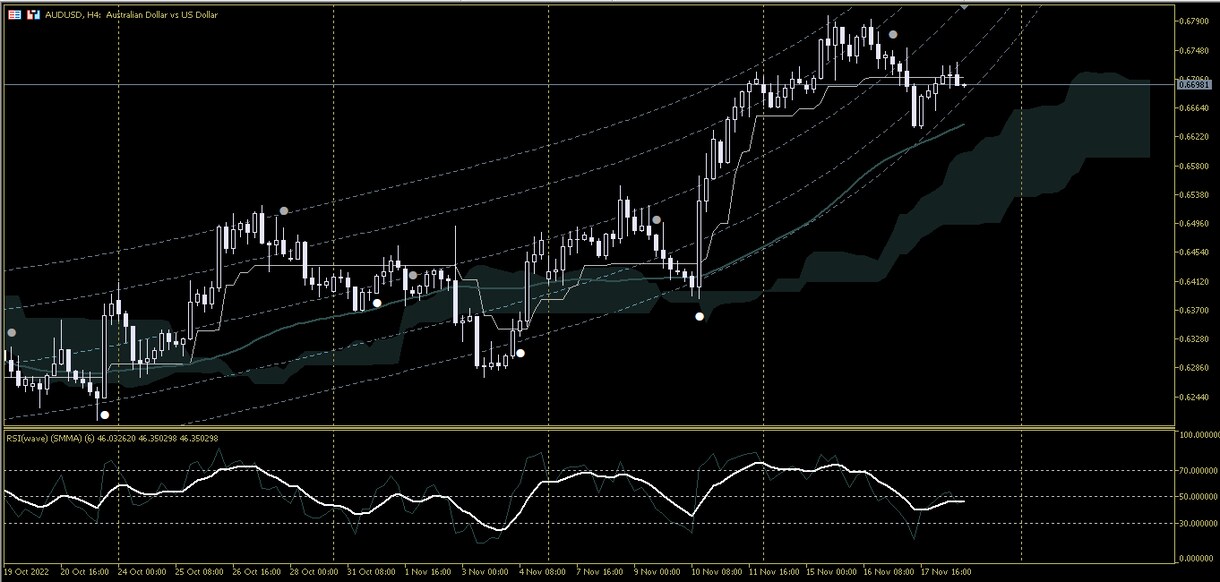Click the 0.65800 price axis label

point(1195,166)
